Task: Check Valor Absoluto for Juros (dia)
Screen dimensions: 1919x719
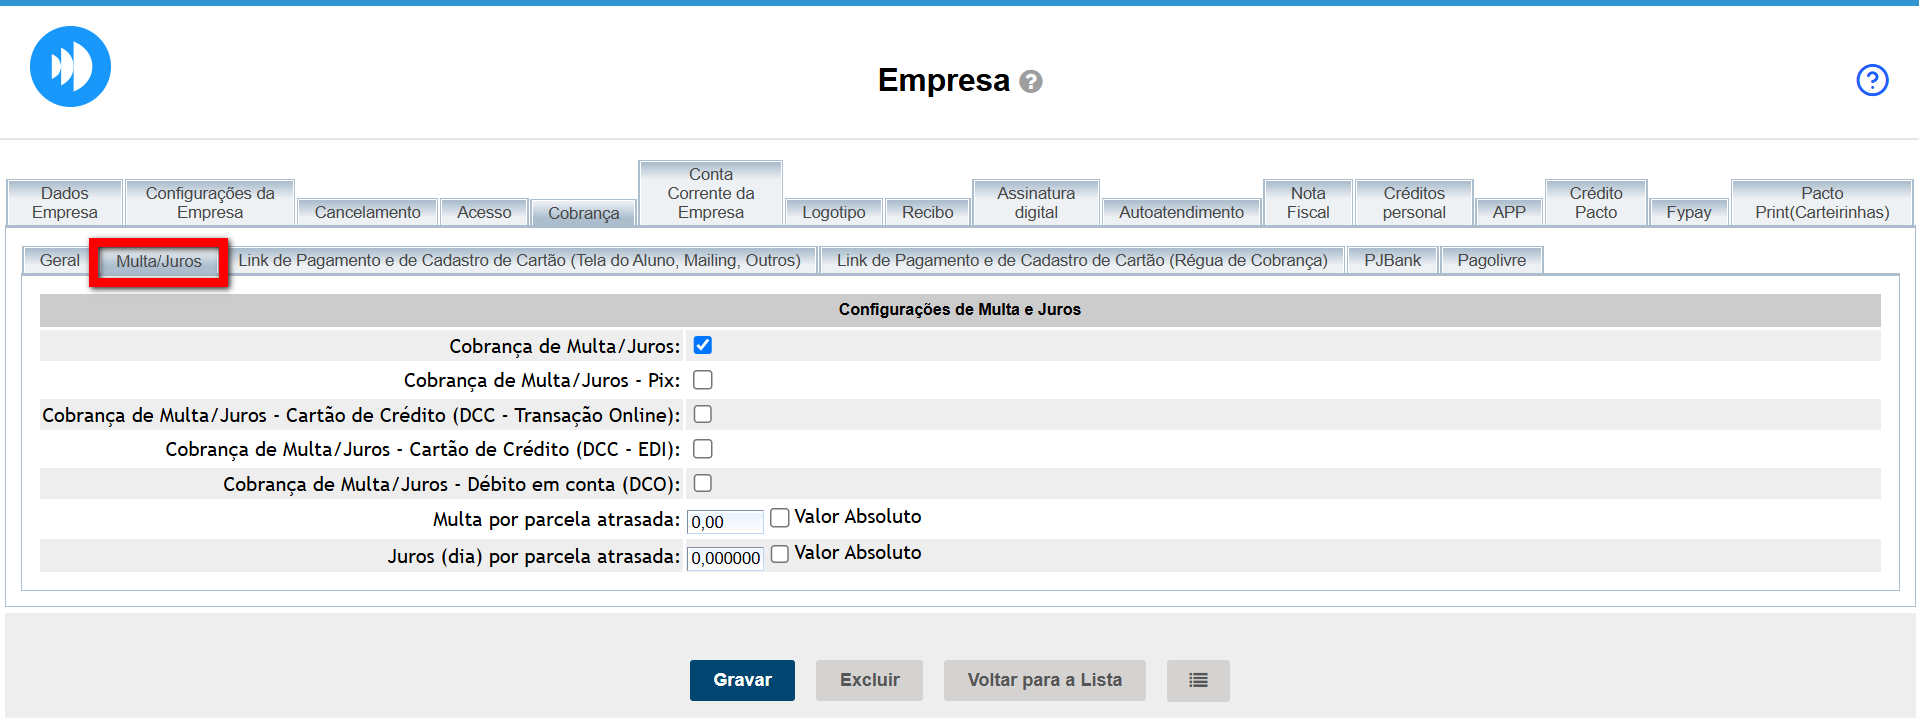Action: [780, 553]
